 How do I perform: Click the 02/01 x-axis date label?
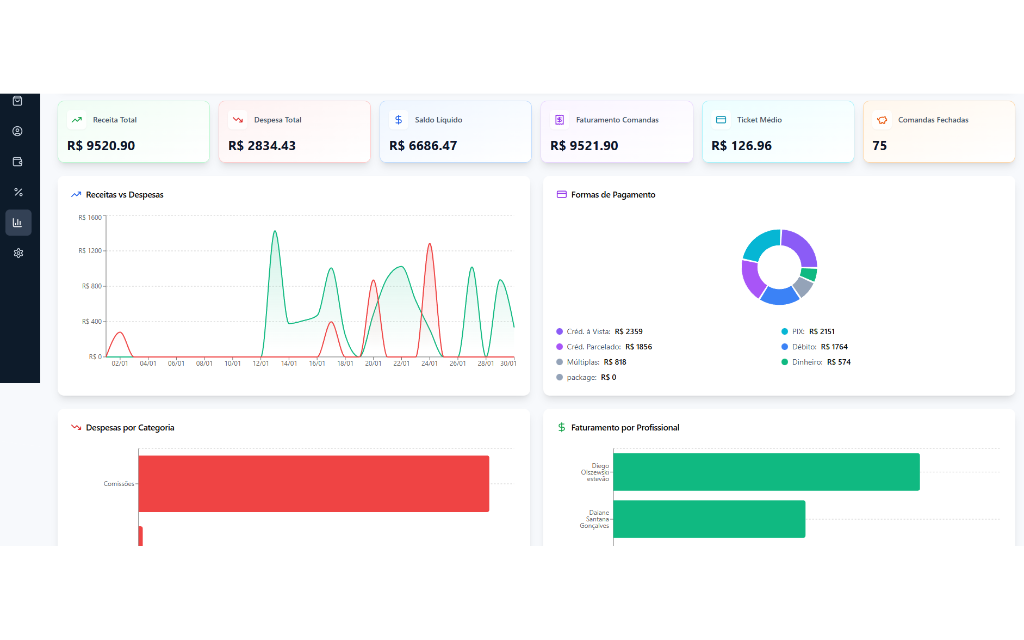click(120, 364)
